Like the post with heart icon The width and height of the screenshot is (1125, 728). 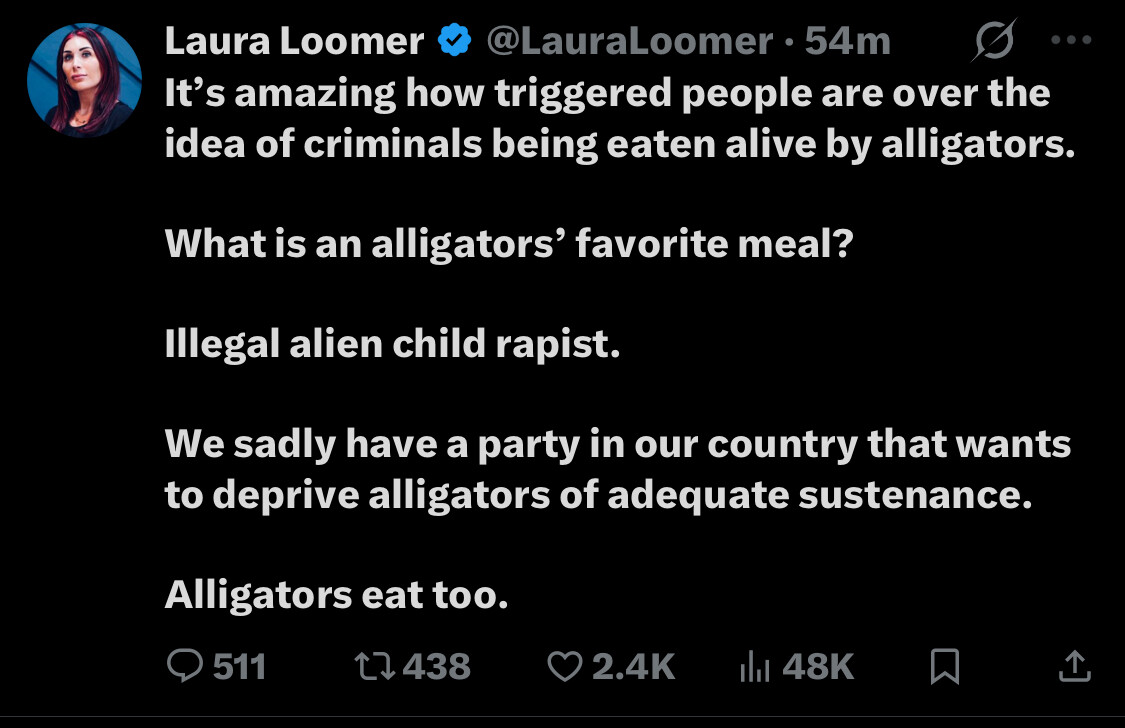click(565, 666)
